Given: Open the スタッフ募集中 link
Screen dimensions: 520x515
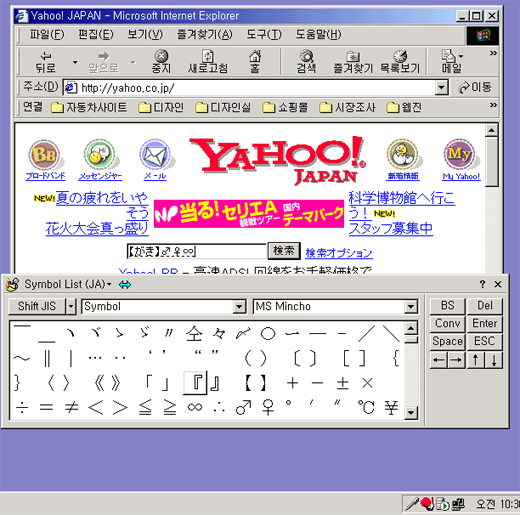Looking at the screenshot, I should click(391, 229).
